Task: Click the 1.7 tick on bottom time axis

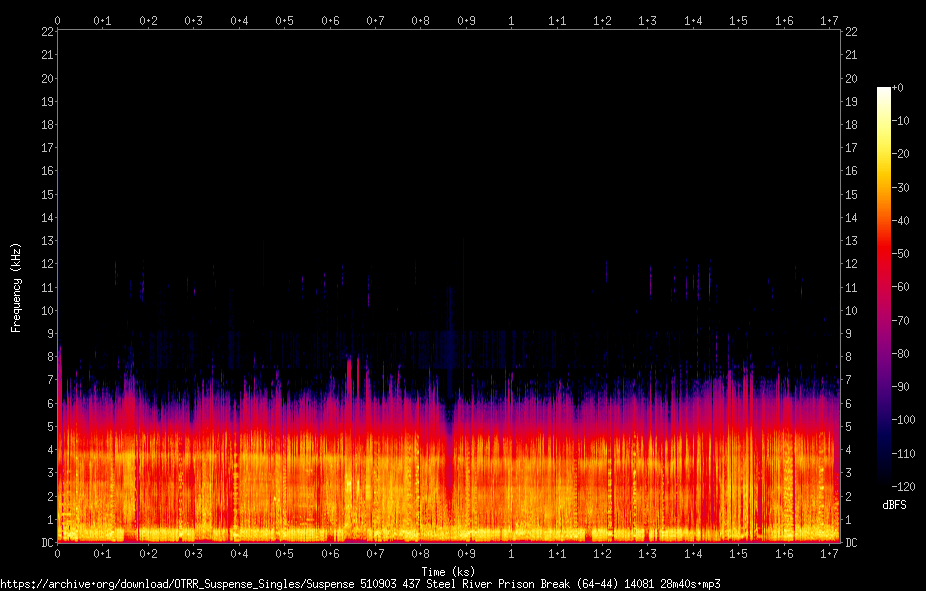Action: click(x=829, y=554)
